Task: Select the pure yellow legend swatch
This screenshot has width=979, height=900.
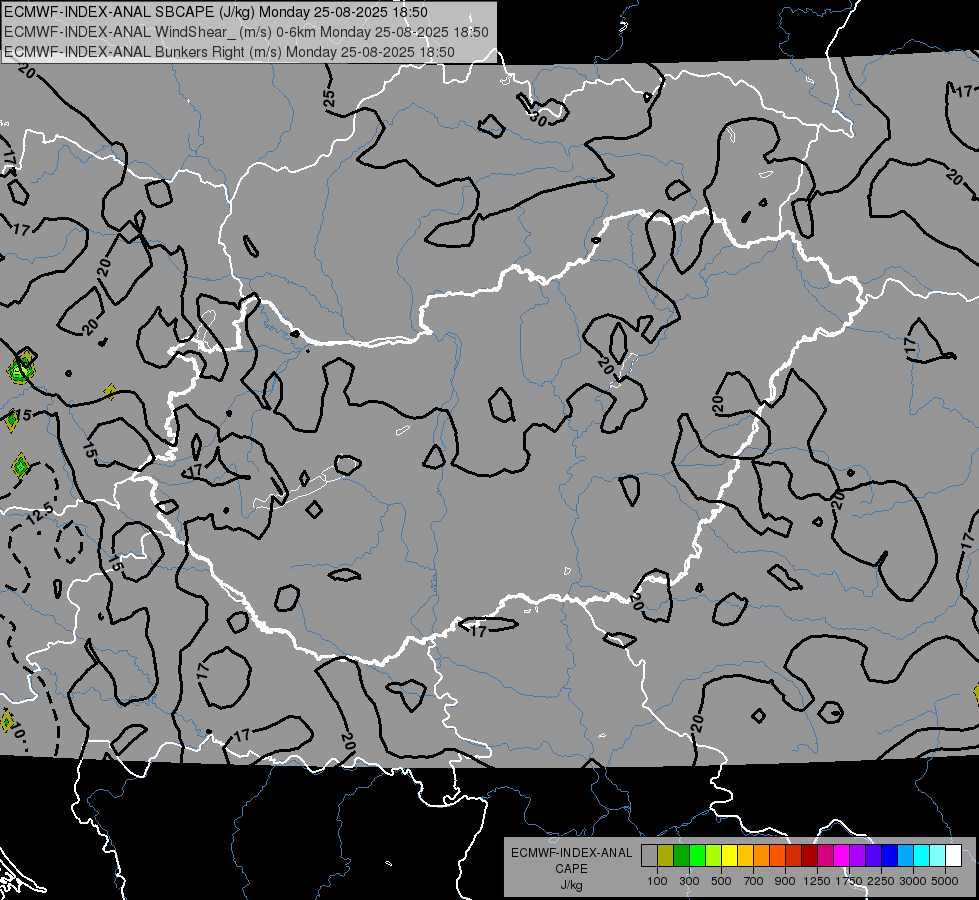Action: tap(729, 856)
